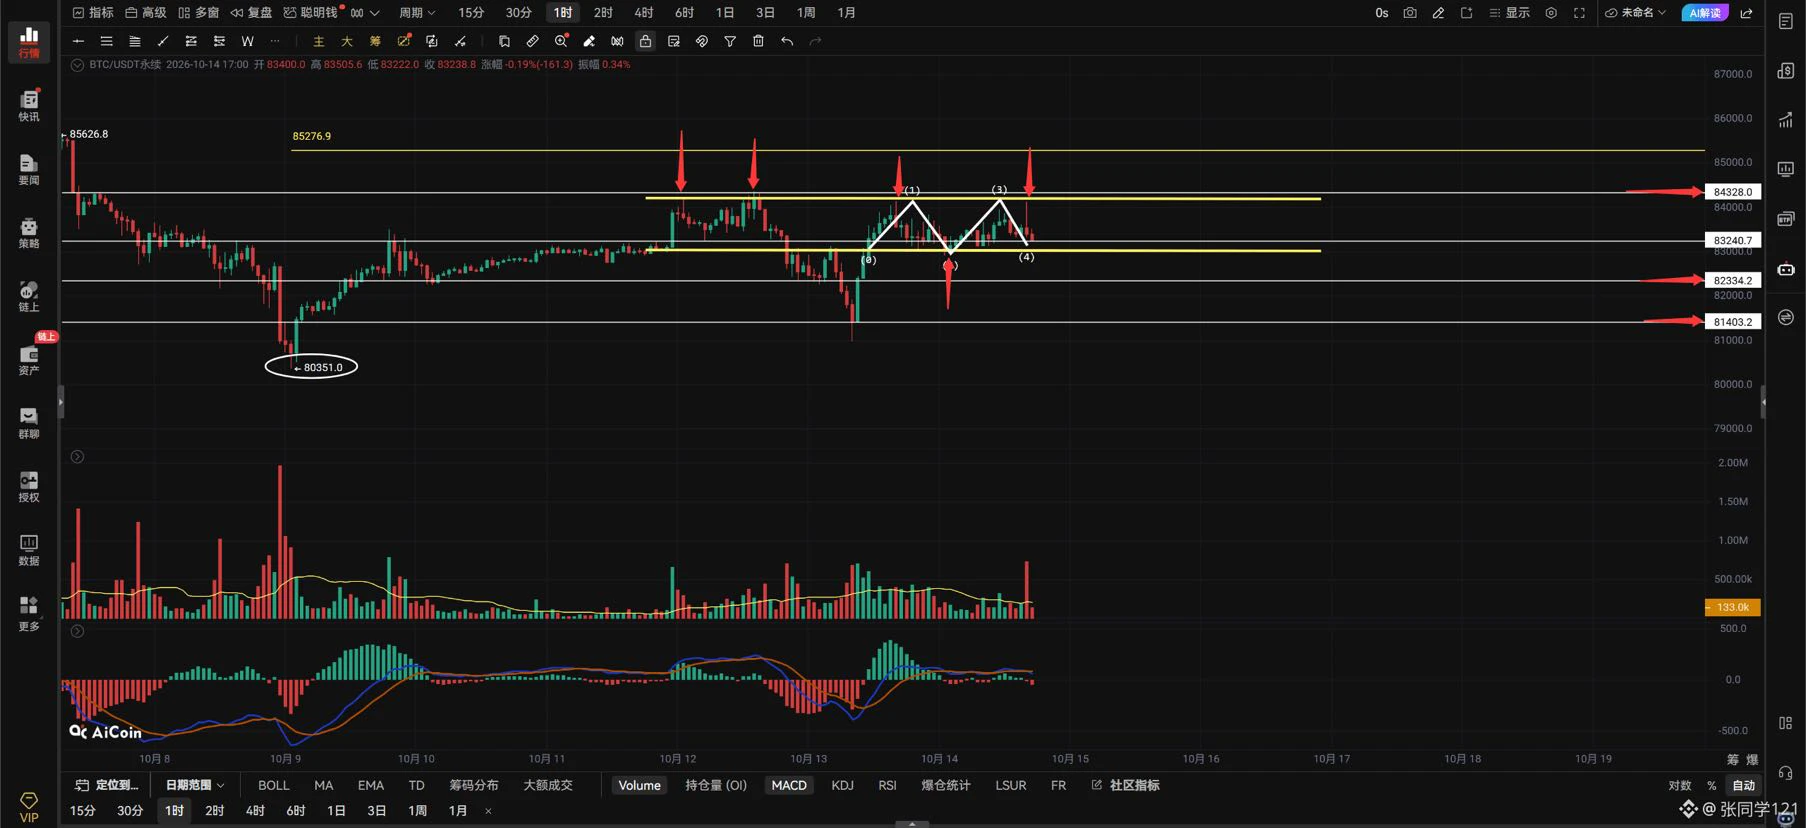This screenshot has width=1806, height=828.
Task: Expand the chart type dropdown arrow
Action: 375,13
